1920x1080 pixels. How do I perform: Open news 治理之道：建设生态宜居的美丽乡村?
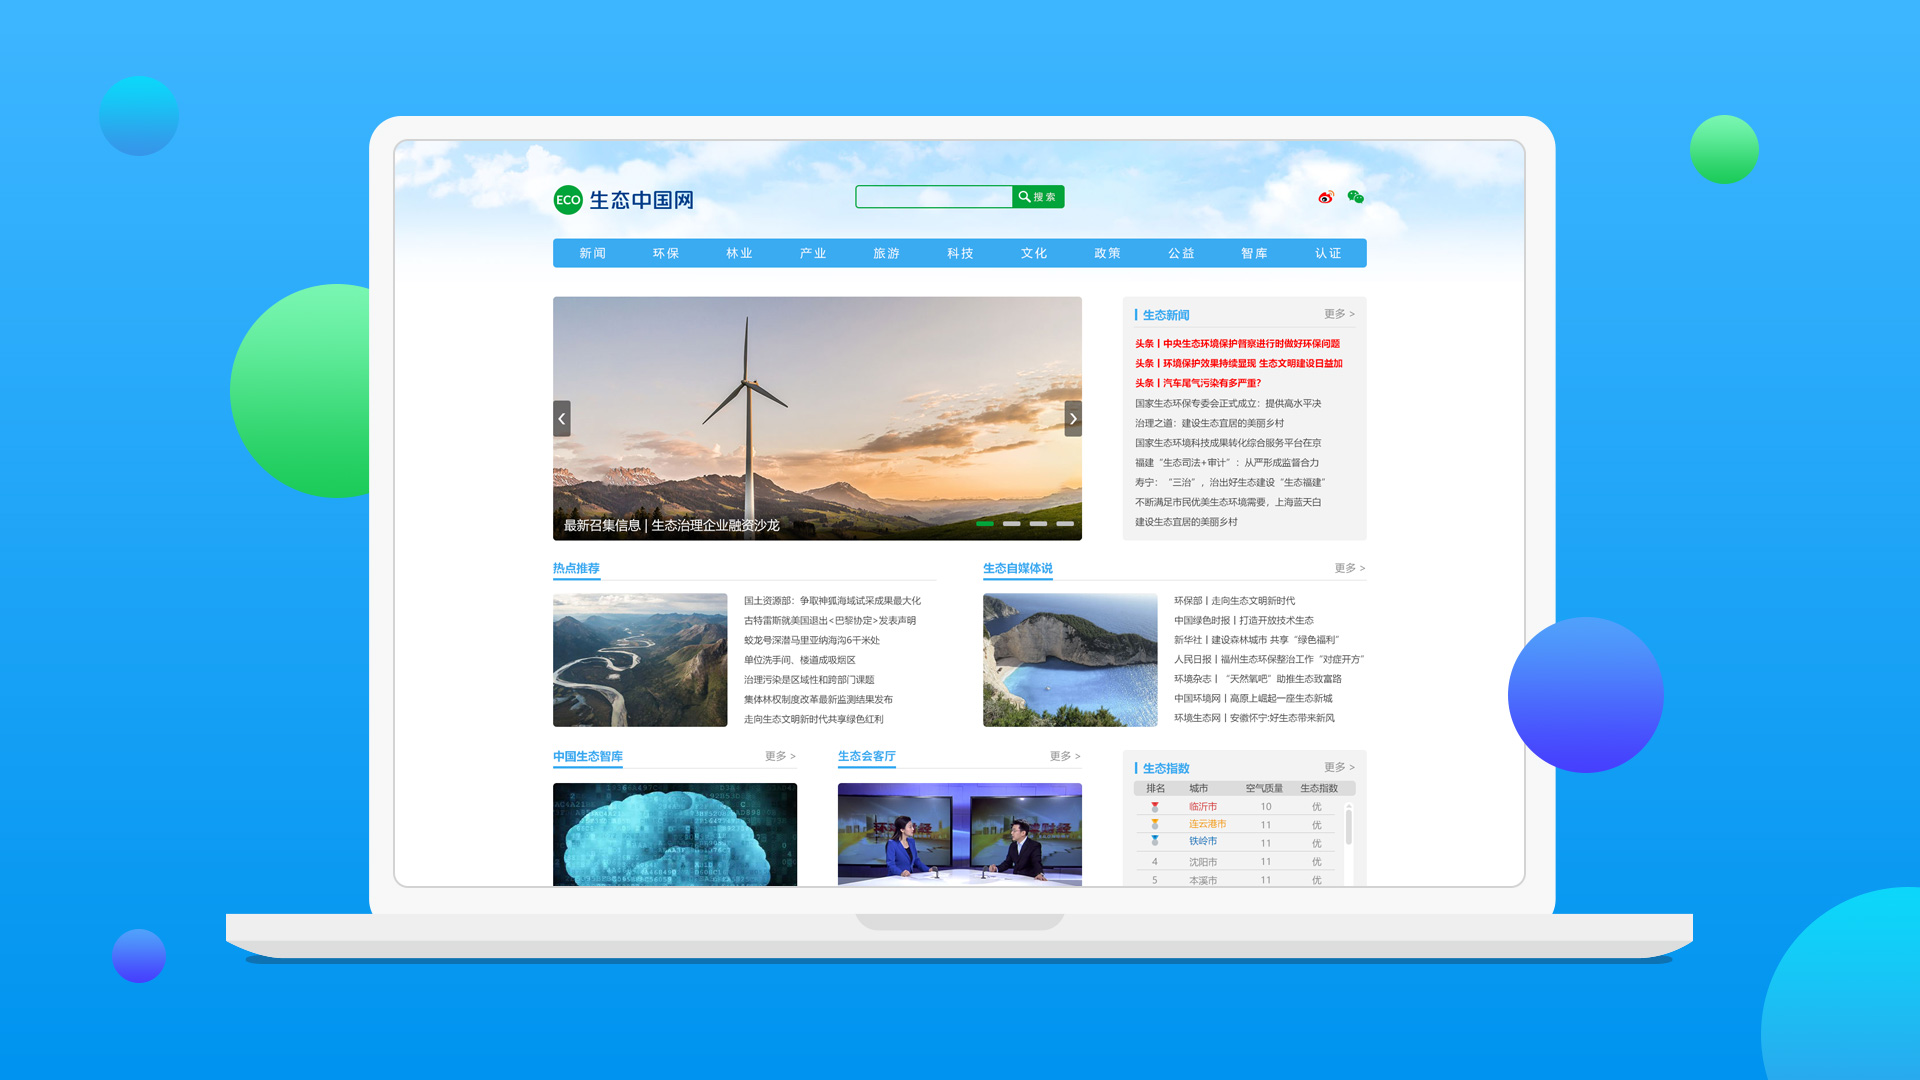(x=1210, y=423)
